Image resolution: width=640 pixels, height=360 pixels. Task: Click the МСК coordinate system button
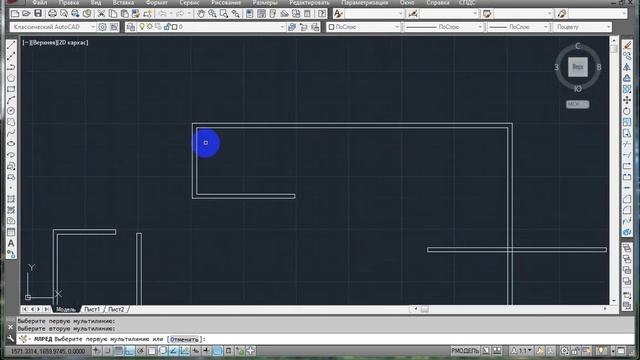coord(578,104)
